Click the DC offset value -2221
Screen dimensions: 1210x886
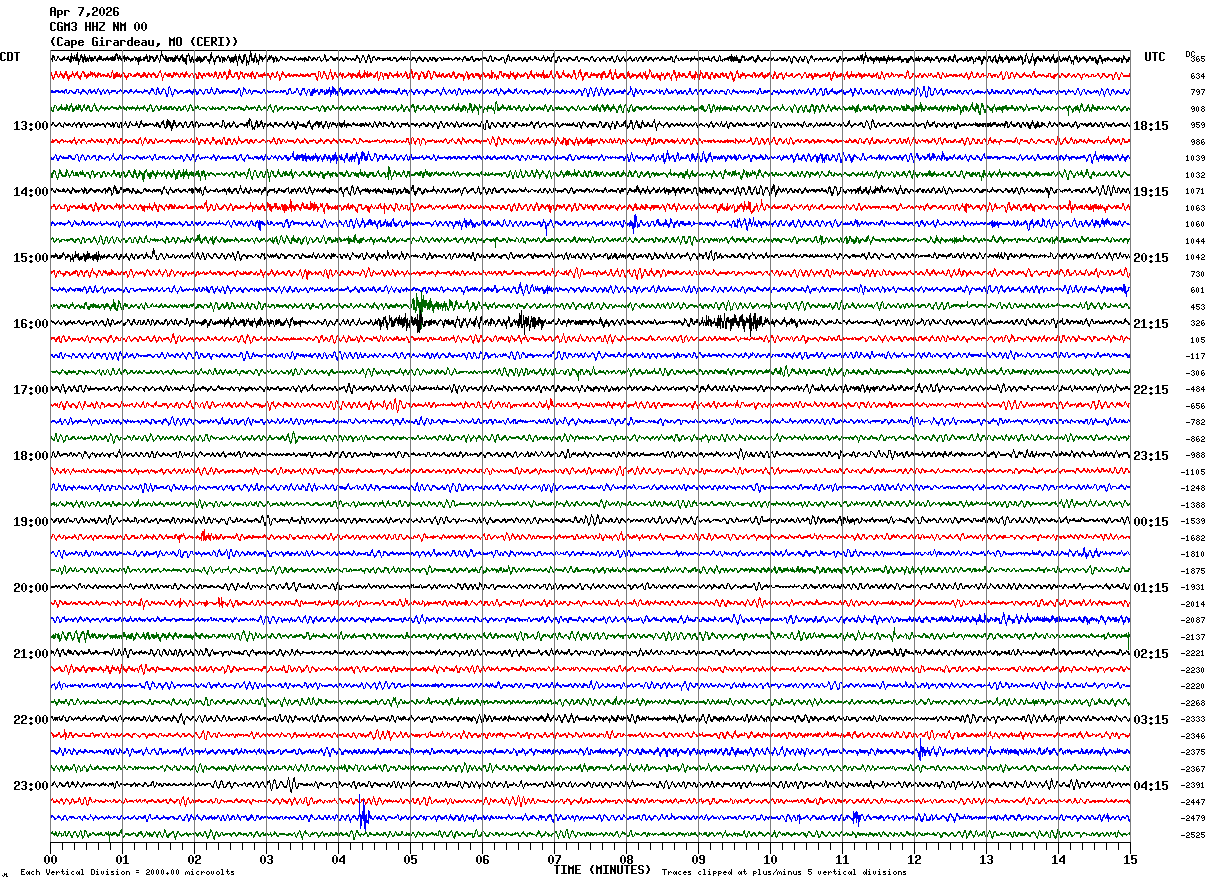[x=1193, y=653]
